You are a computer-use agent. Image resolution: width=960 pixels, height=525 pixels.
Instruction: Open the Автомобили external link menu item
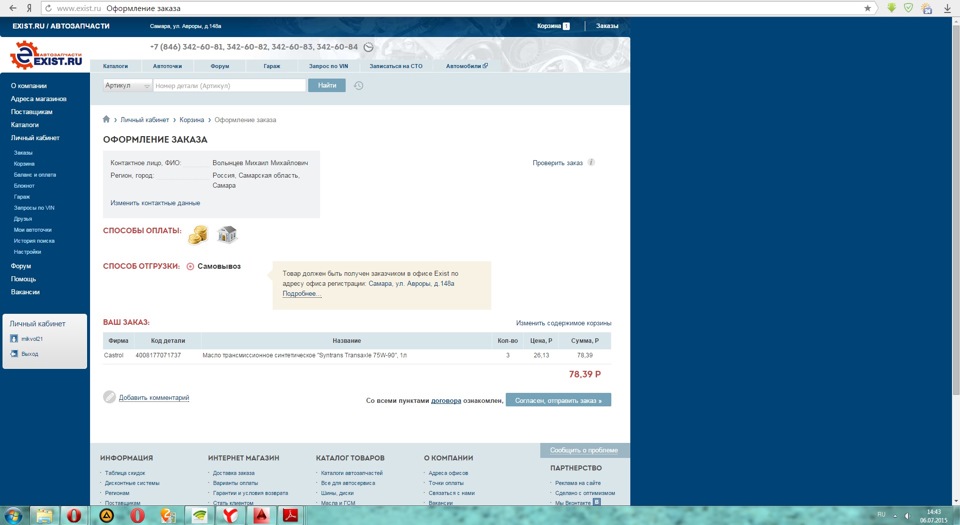coord(467,66)
